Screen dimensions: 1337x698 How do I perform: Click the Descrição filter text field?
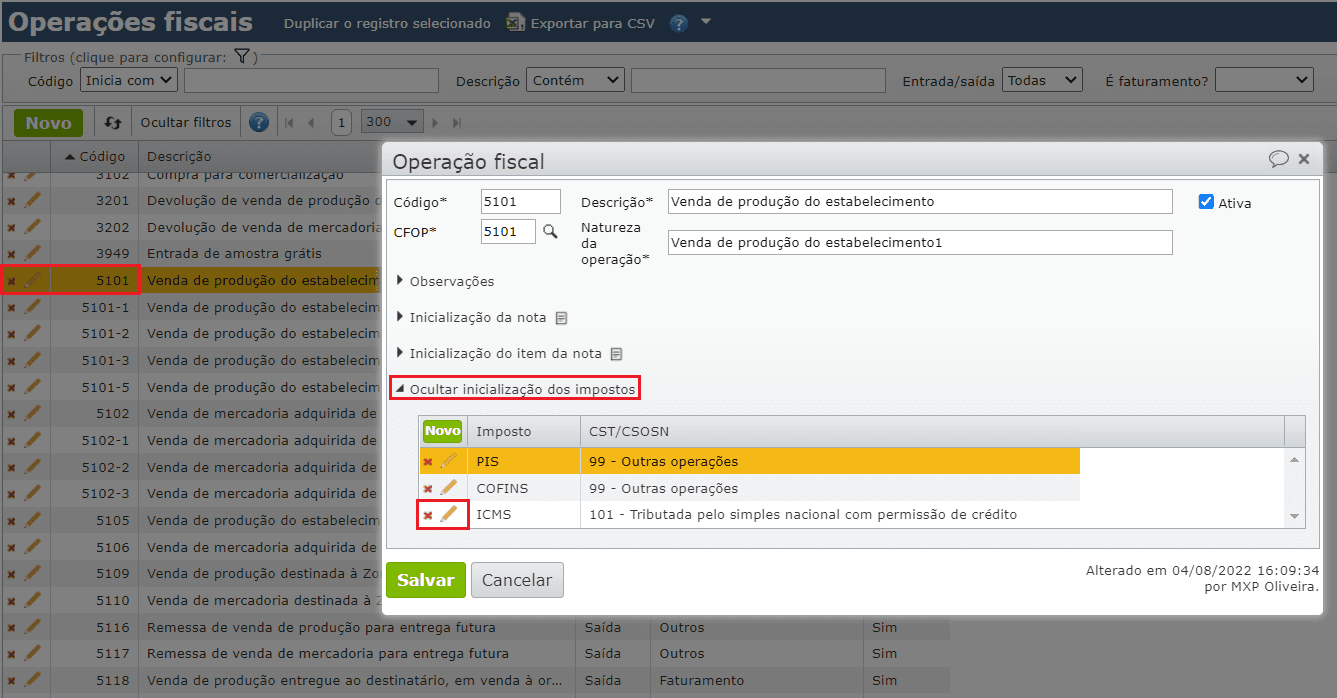[758, 80]
